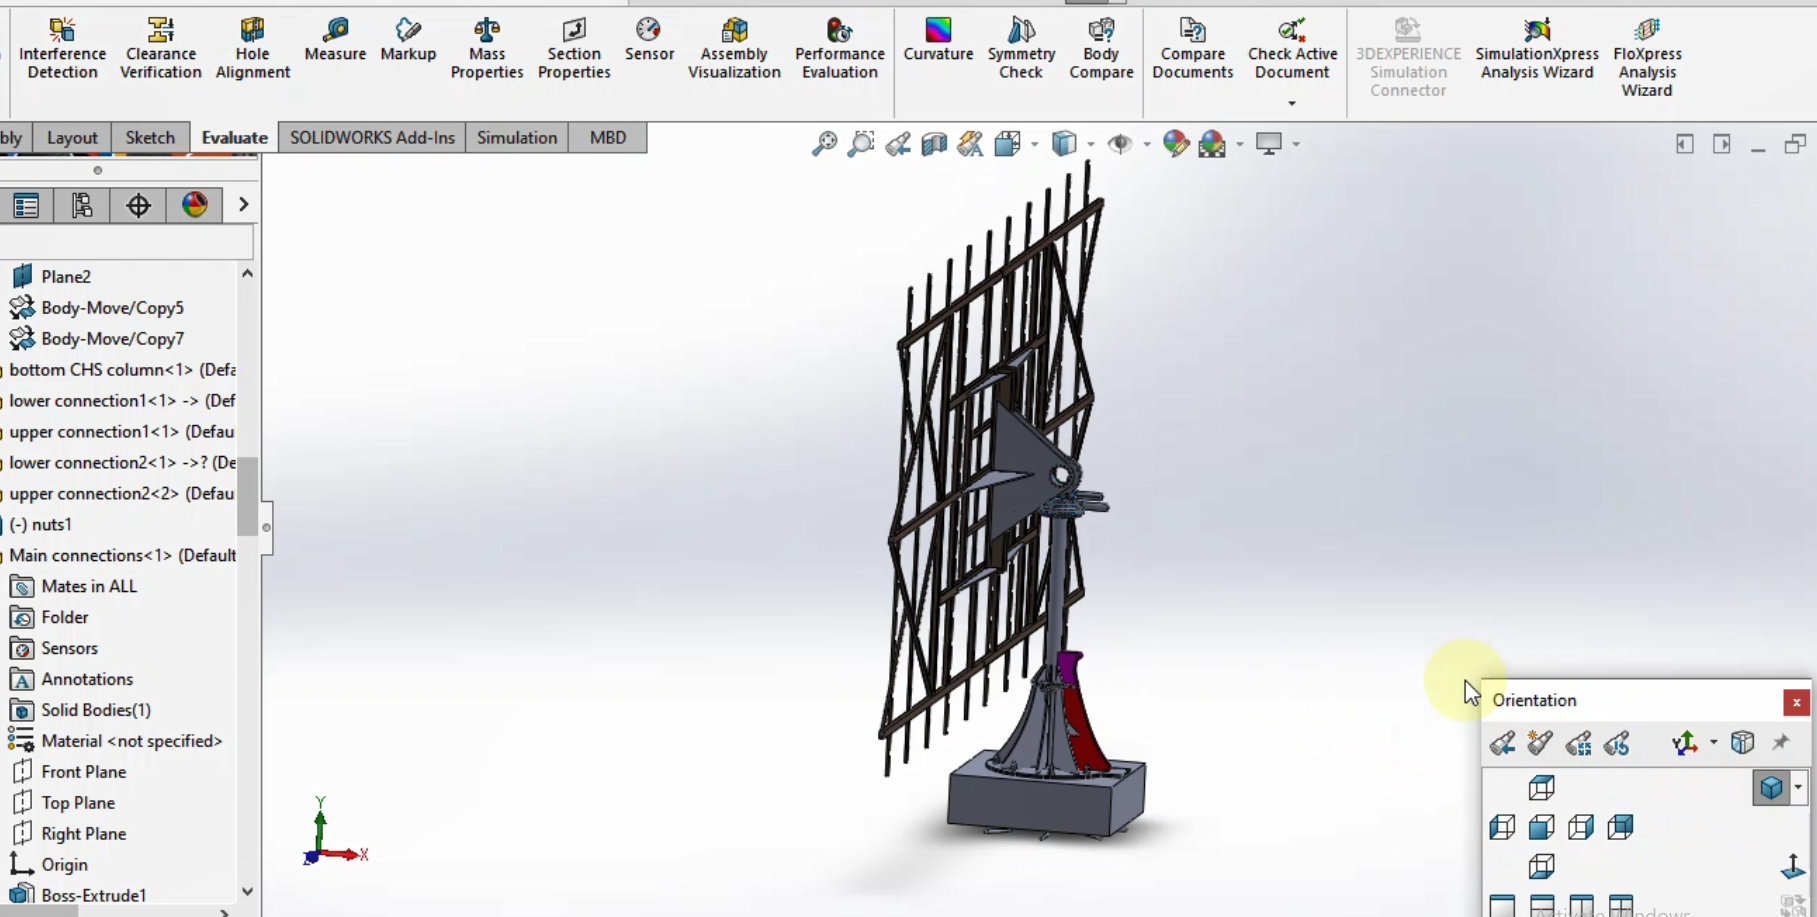Open the DimXpertManager tab
Screen dimensions: 1817x917
click(x=138, y=205)
